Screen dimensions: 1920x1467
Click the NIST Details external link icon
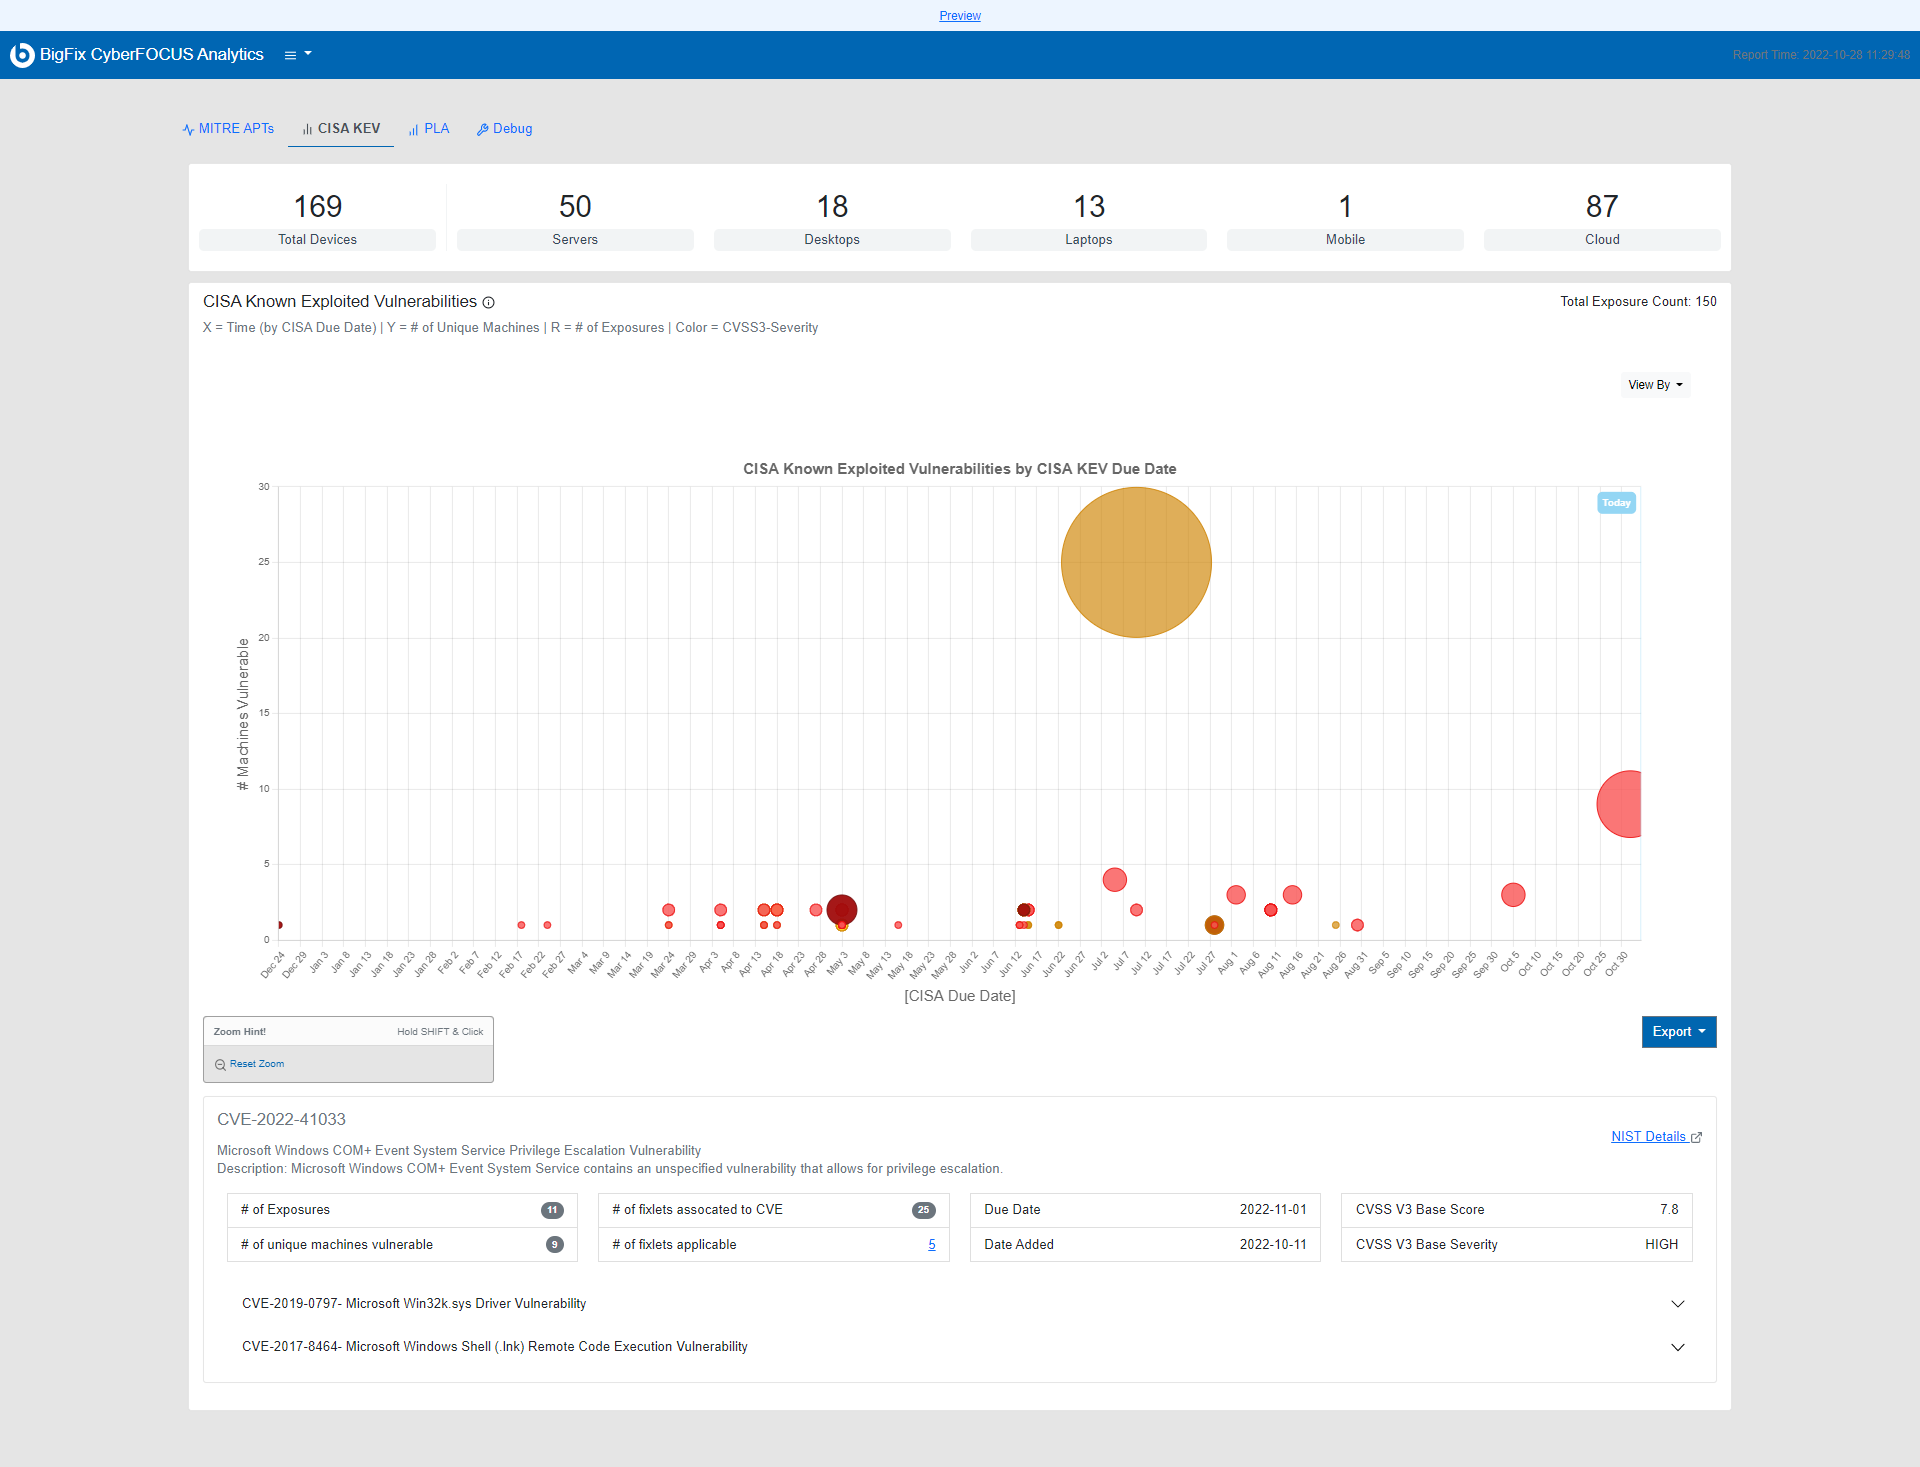(x=1696, y=1138)
